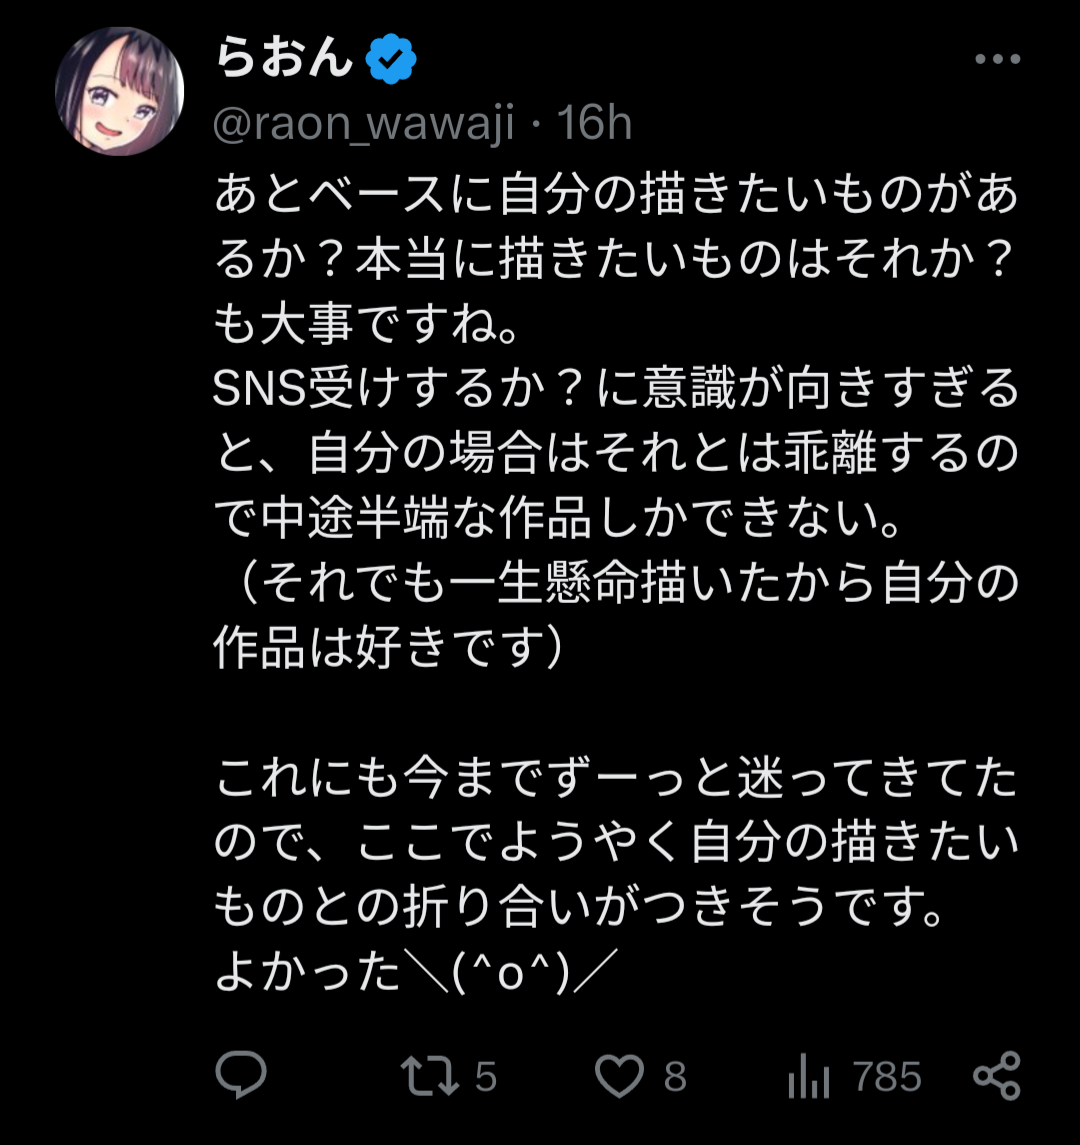Click the blue verified badge

tap(391, 62)
